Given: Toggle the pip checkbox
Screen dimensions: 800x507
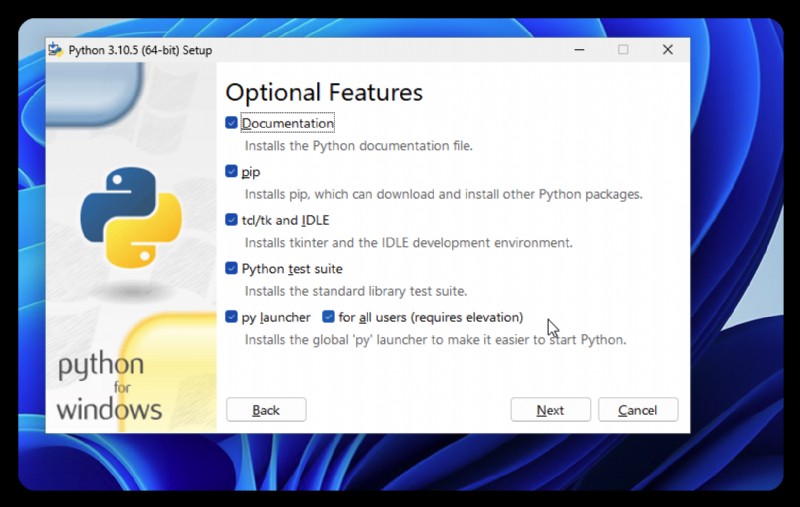Looking at the screenshot, I should 231,171.
